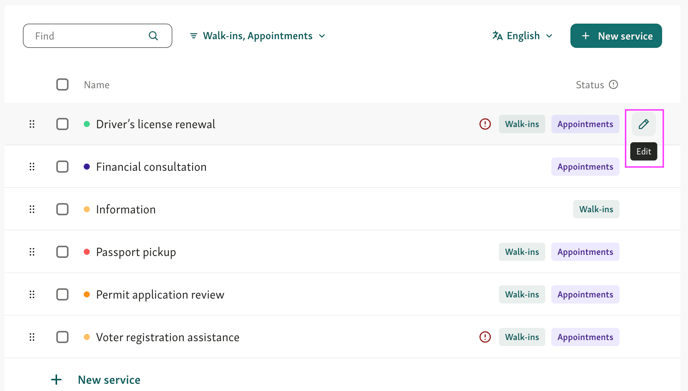Check the select-all checkbox next to Name

click(62, 84)
